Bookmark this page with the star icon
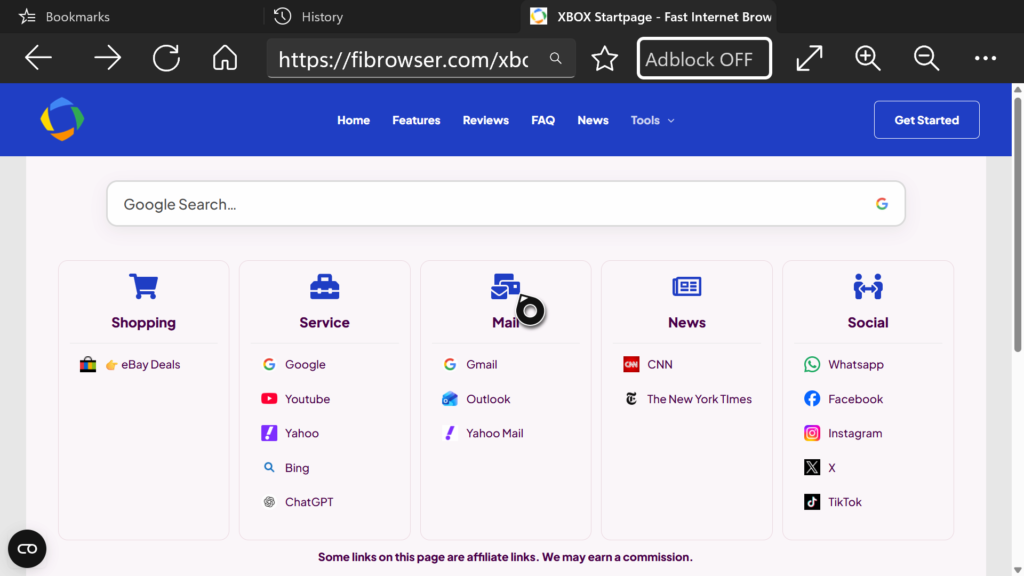Image resolution: width=1024 pixels, height=576 pixels. [605, 59]
